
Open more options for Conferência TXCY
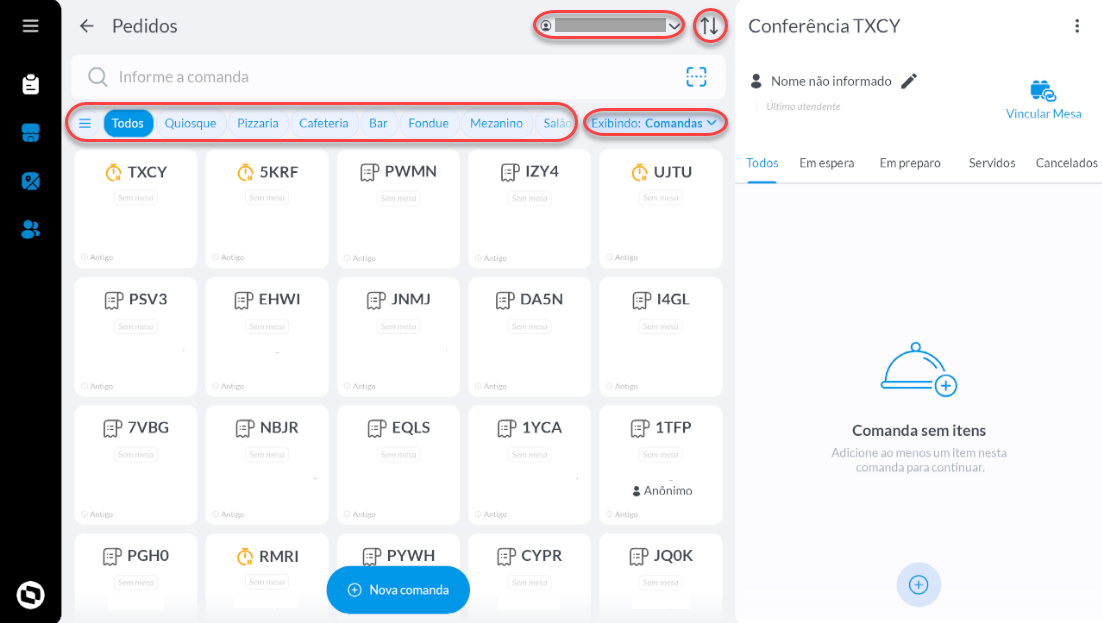coord(1077,26)
